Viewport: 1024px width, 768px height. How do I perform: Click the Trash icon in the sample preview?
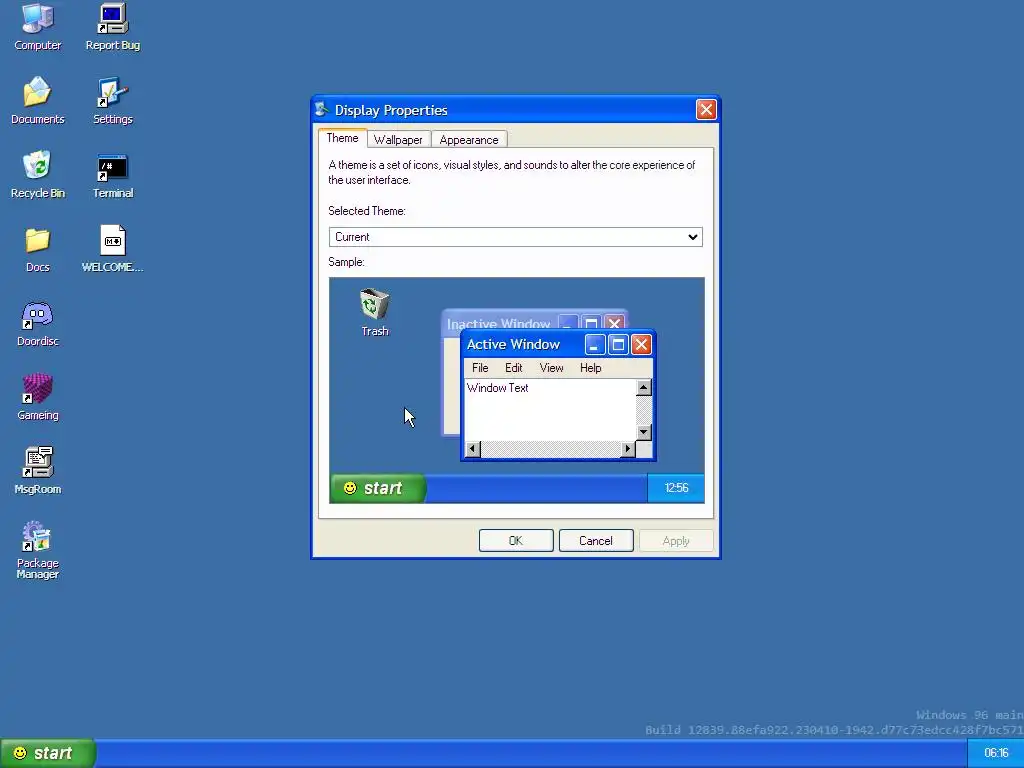click(x=375, y=312)
